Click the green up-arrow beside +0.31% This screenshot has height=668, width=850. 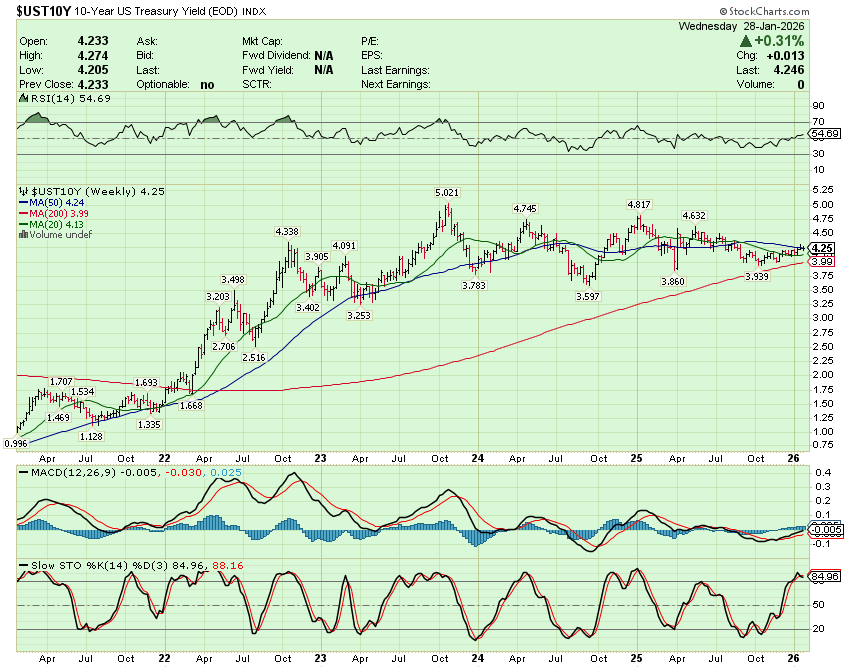(746, 41)
